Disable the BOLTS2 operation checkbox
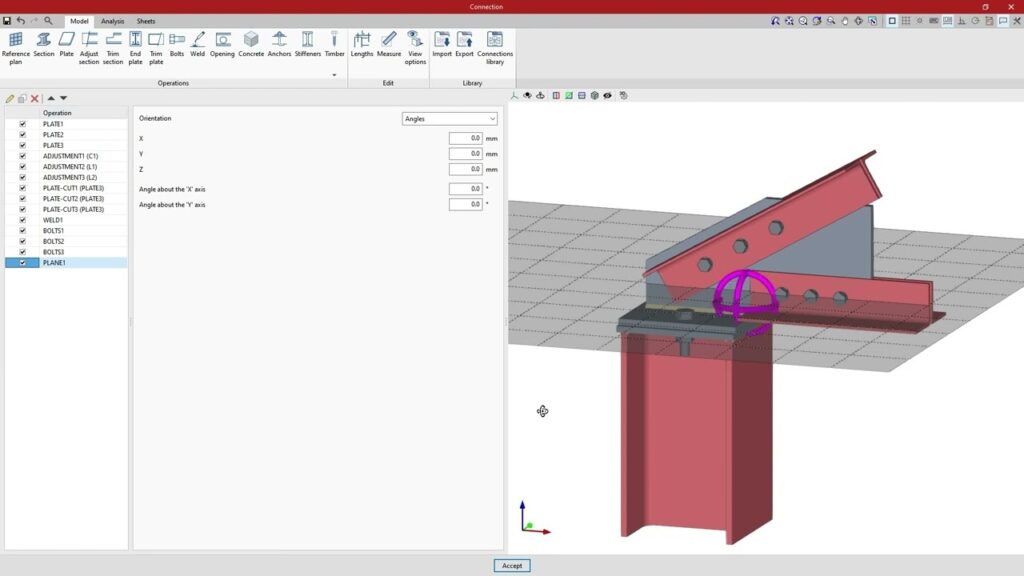 tap(22, 241)
